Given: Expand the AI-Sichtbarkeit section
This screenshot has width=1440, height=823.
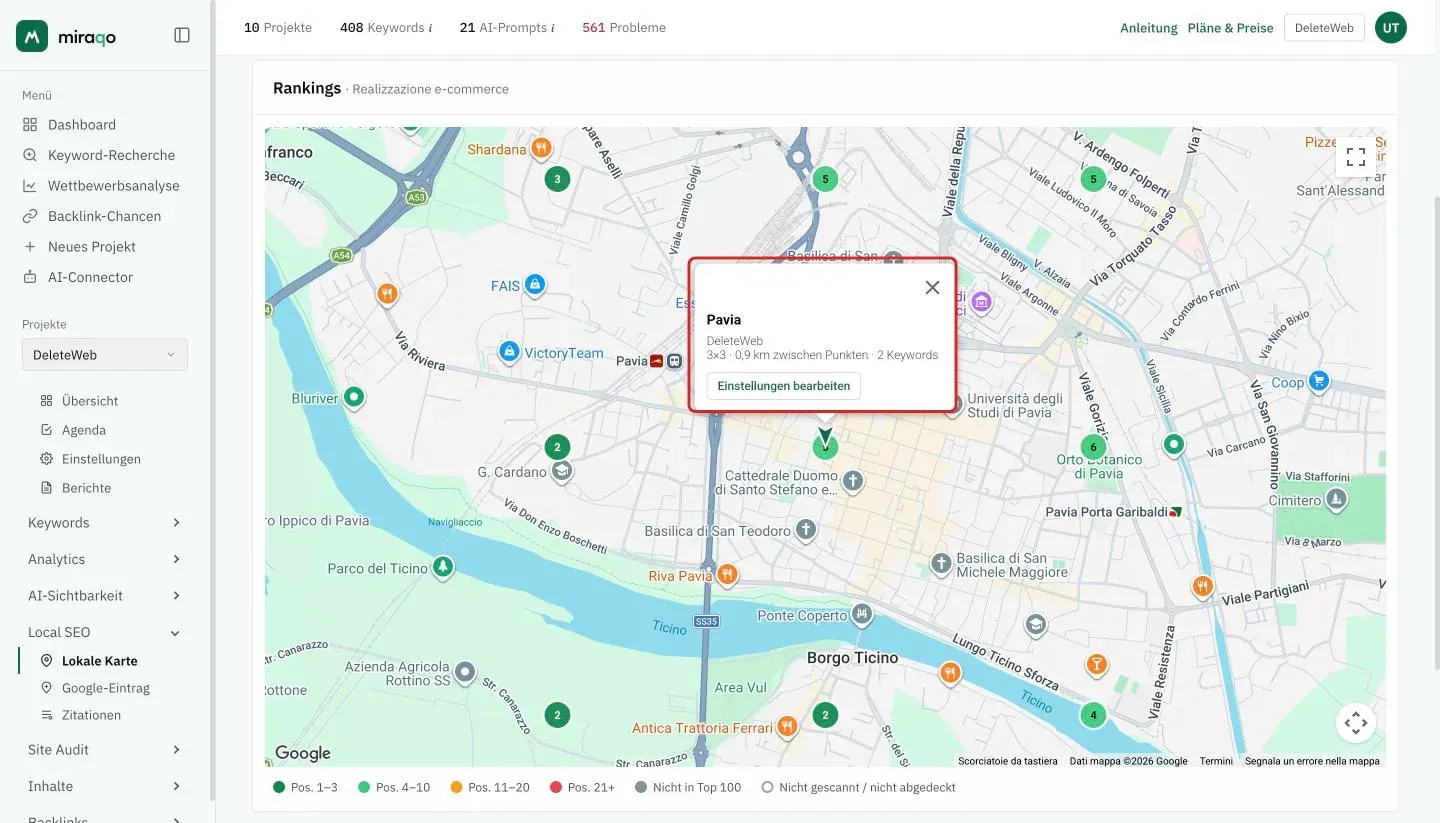Looking at the screenshot, I should tap(105, 596).
